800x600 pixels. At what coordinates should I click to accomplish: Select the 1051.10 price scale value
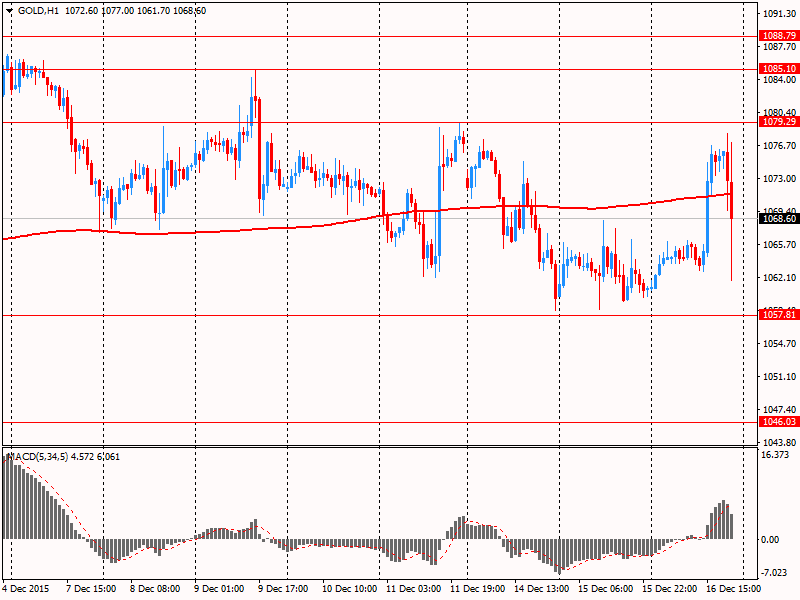[779, 377]
